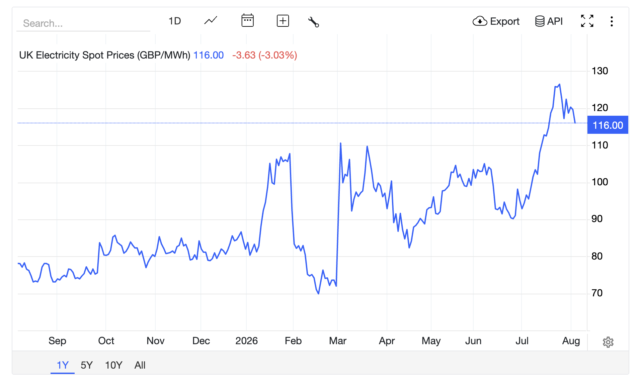Switch to the 5Y time range
This screenshot has height=386, width=640.
87,365
